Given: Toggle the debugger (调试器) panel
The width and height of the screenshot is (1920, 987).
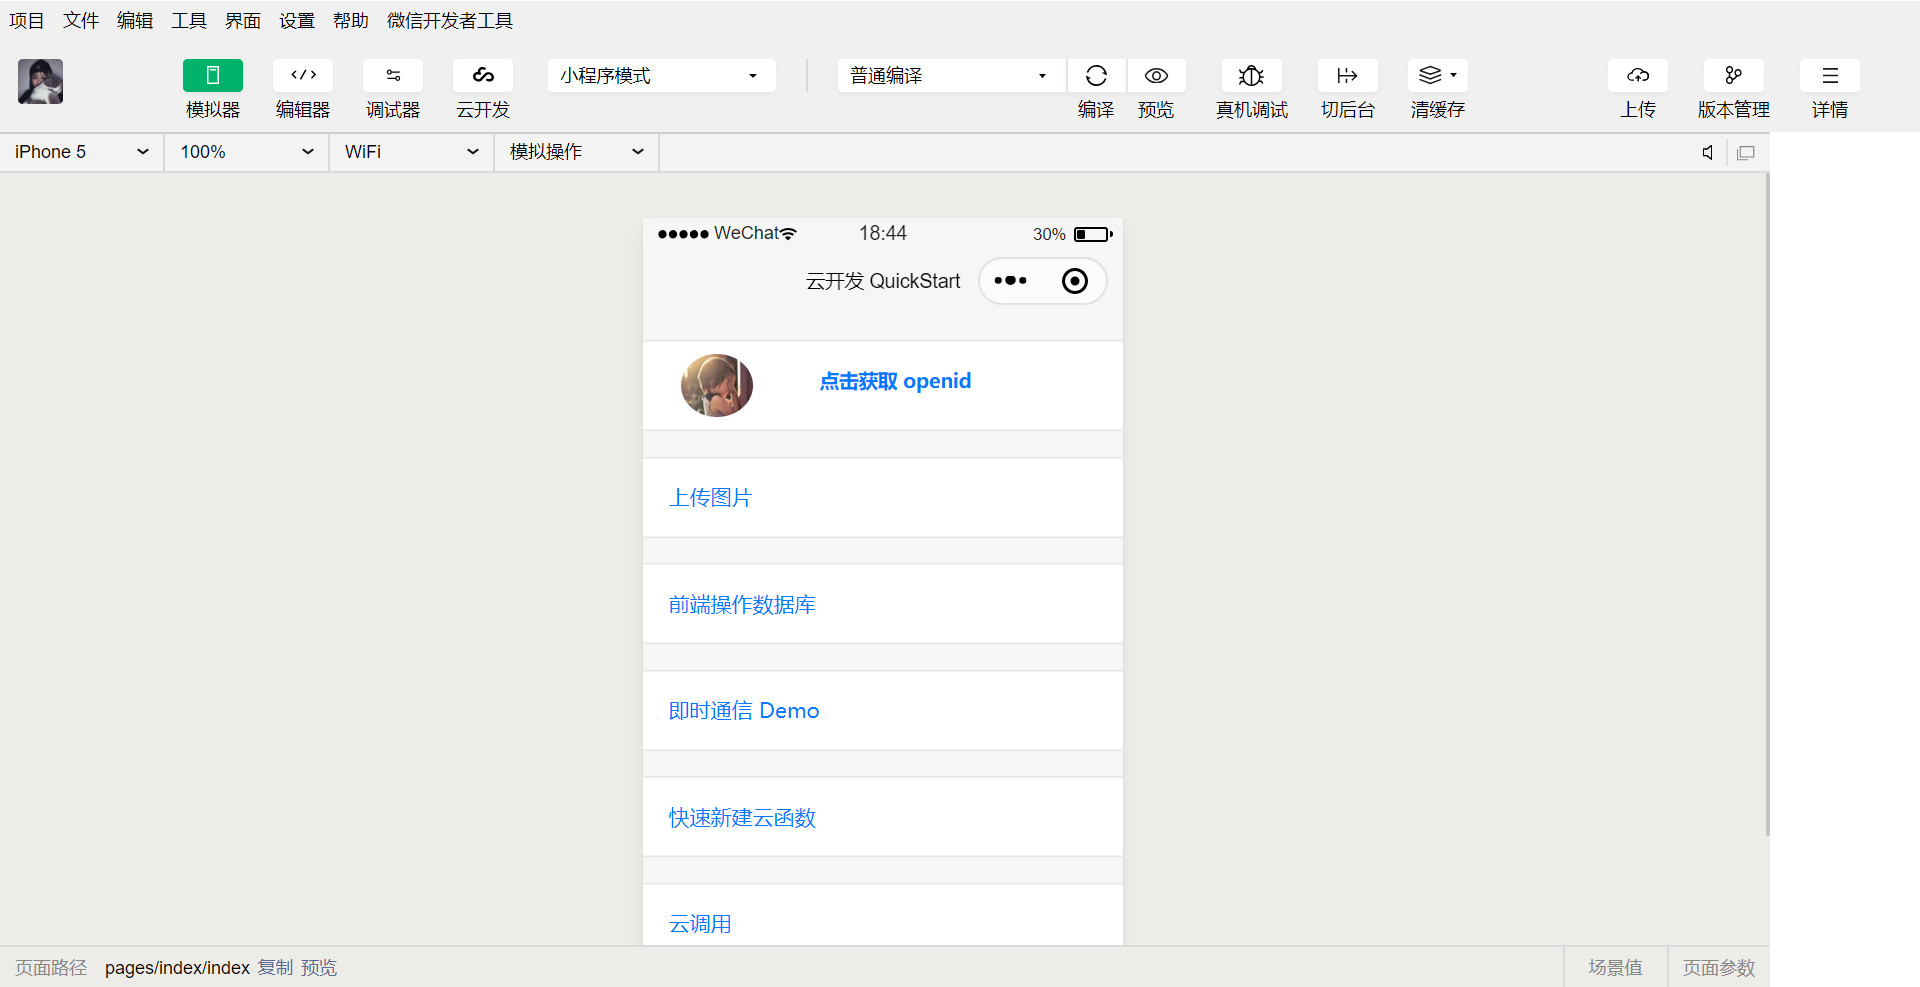Looking at the screenshot, I should pyautogui.click(x=393, y=75).
